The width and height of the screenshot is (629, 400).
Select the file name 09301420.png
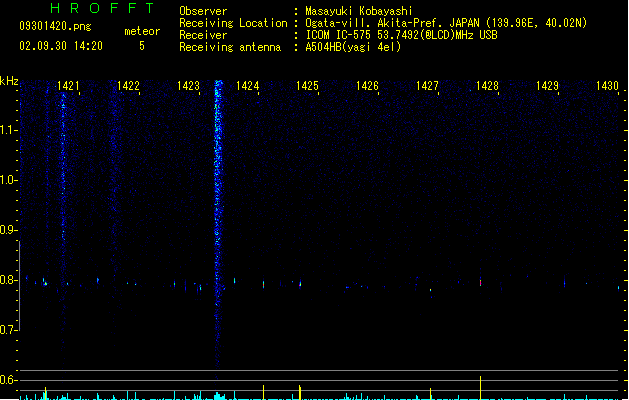55,26
